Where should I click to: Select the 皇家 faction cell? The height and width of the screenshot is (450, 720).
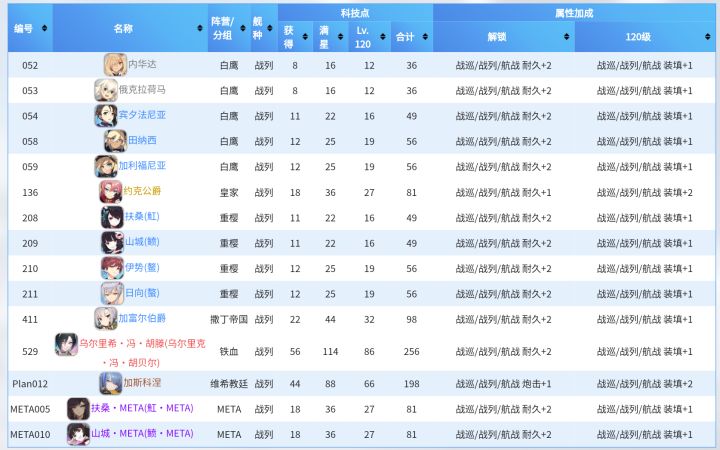click(x=229, y=192)
